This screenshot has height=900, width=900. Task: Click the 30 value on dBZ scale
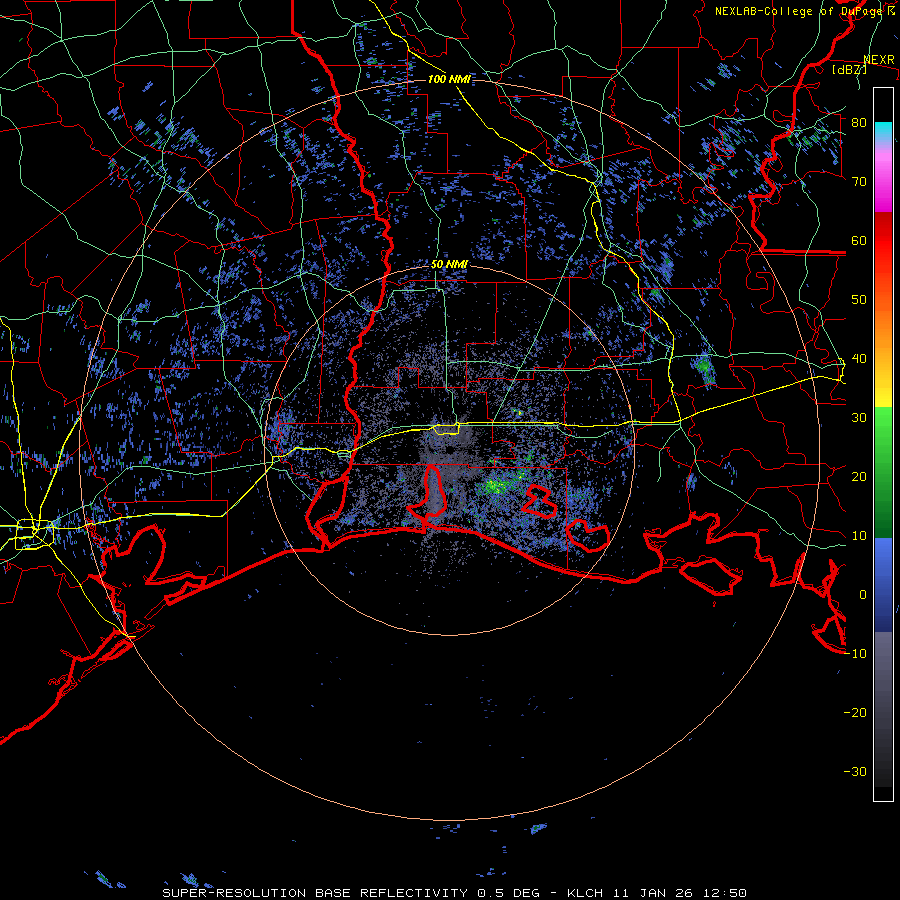(x=859, y=418)
